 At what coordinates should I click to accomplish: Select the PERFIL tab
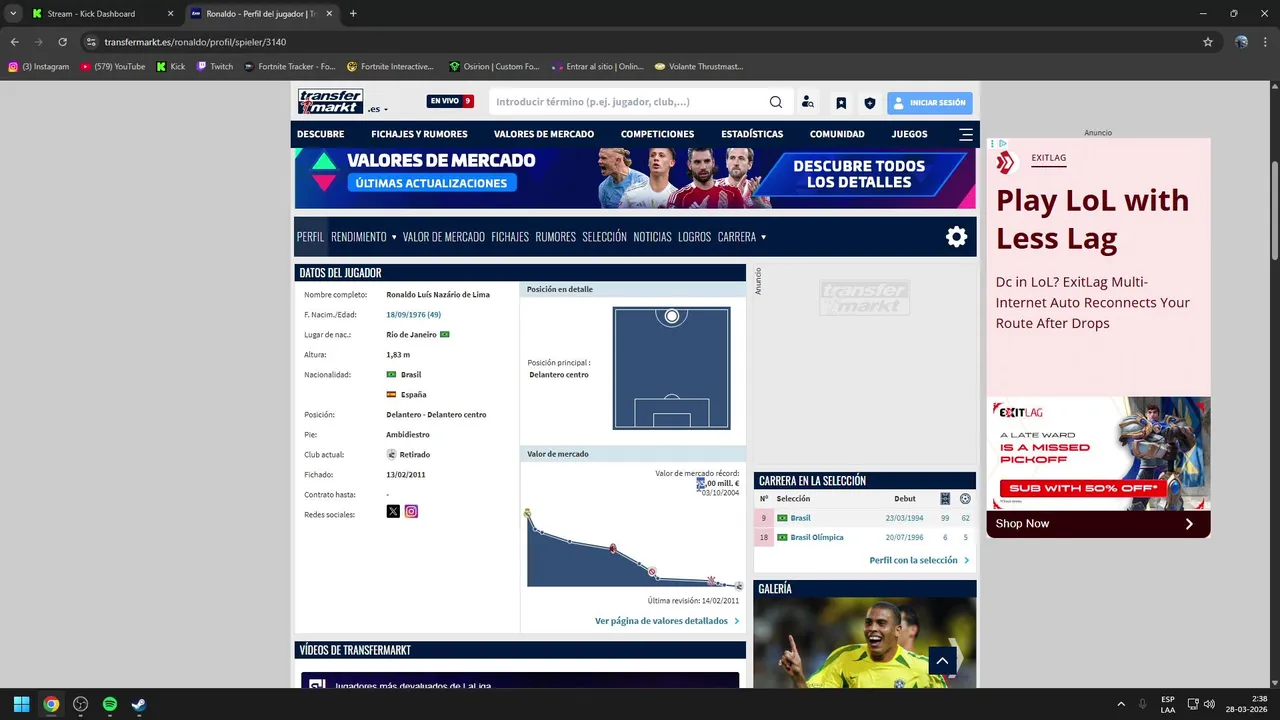coord(310,237)
